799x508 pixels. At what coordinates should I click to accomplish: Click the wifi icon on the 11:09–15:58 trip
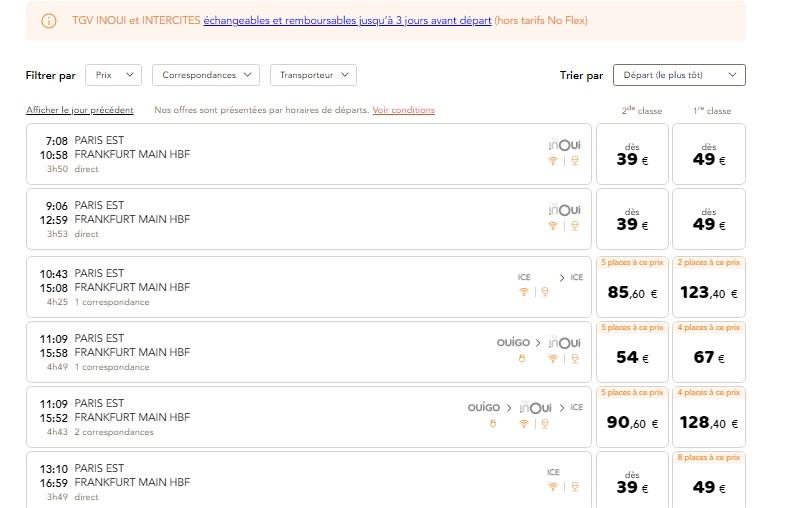pos(552,358)
